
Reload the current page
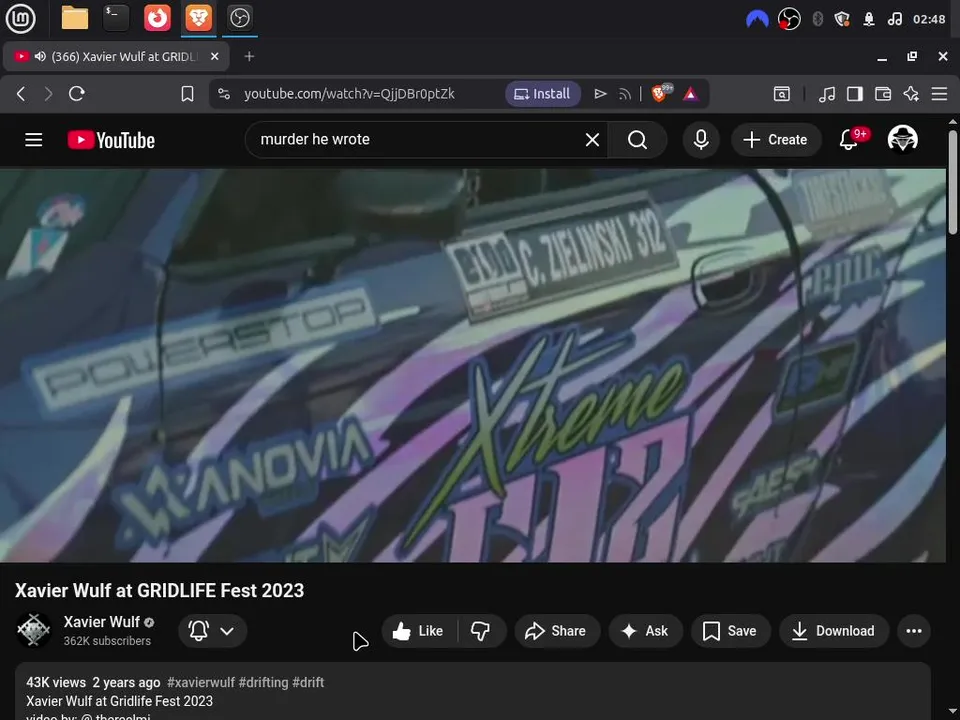(x=77, y=94)
